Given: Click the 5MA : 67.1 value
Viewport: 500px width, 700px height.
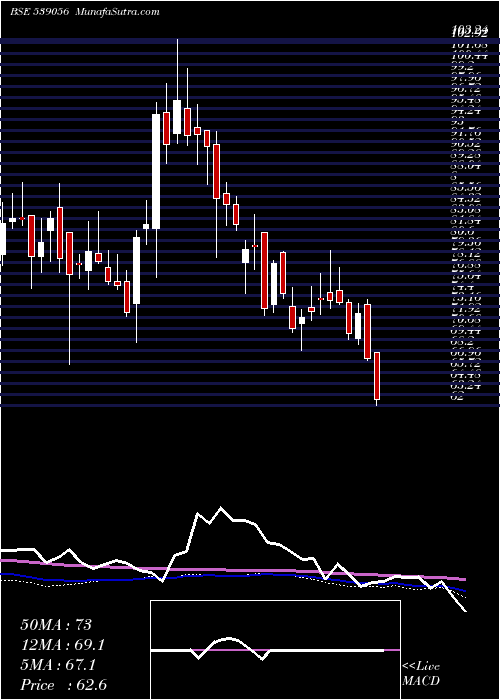Looking at the screenshot, I should point(58,665).
